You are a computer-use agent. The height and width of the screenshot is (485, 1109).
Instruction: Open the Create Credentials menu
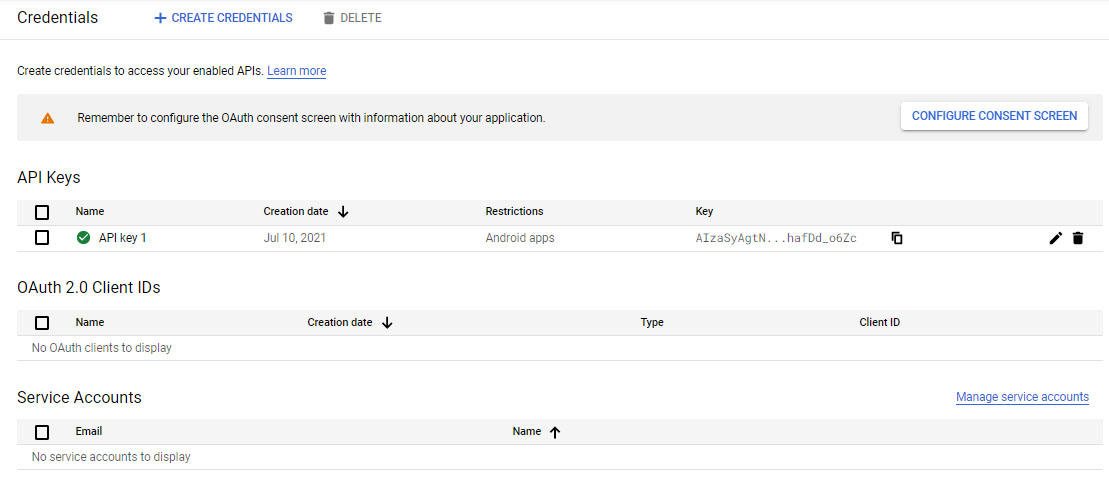(223, 18)
